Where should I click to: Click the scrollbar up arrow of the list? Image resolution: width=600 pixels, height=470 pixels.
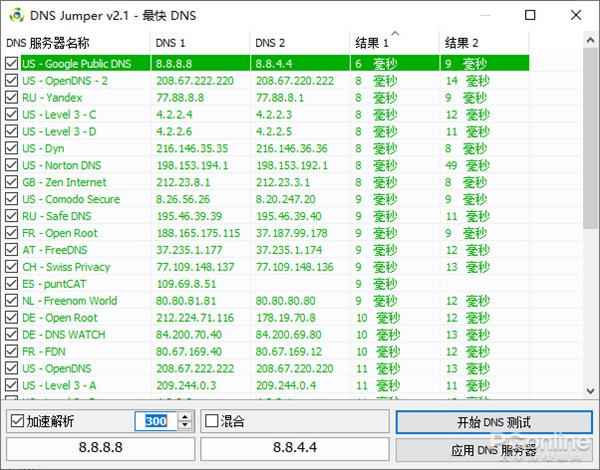pyautogui.click(x=590, y=40)
